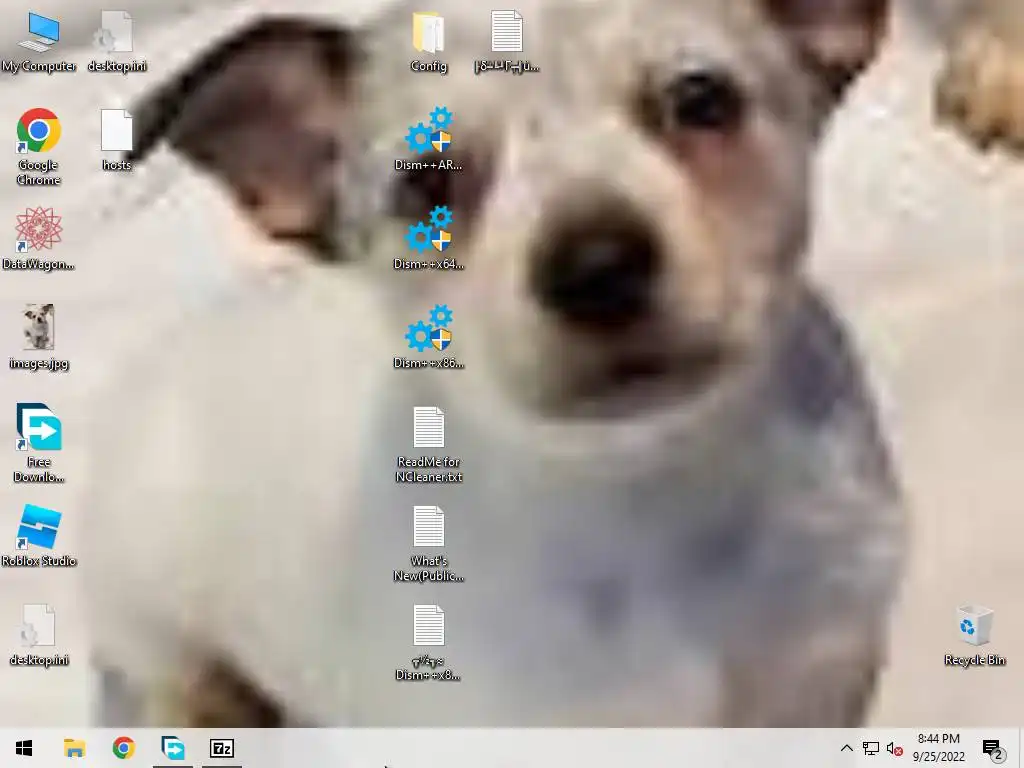Select the desktop.ini file beside My Computer
The image size is (1024, 768).
point(117,42)
